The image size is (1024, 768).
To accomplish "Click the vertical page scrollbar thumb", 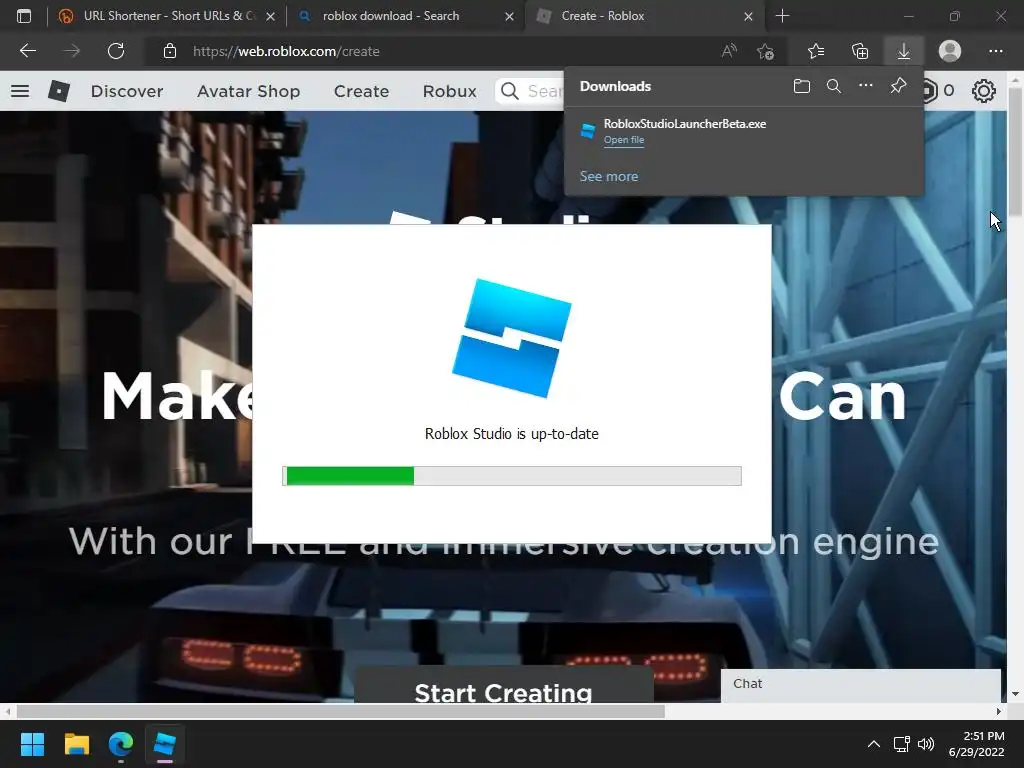I will pyautogui.click(x=1015, y=152).
